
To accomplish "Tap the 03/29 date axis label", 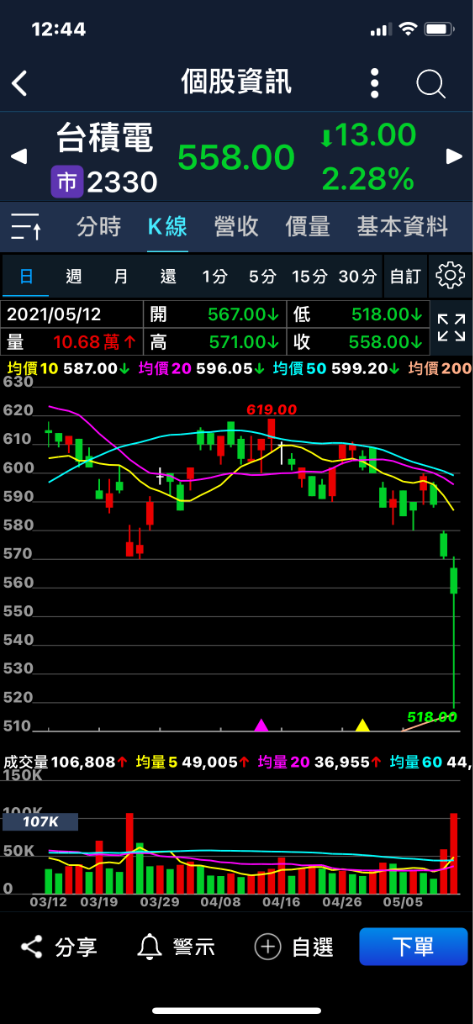I will point(161,902).
